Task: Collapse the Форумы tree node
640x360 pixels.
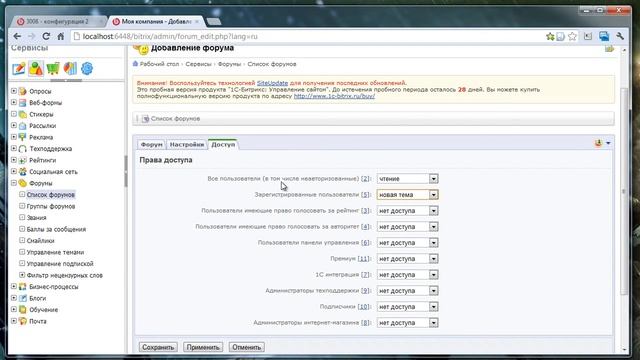Action: coord(14,183)
